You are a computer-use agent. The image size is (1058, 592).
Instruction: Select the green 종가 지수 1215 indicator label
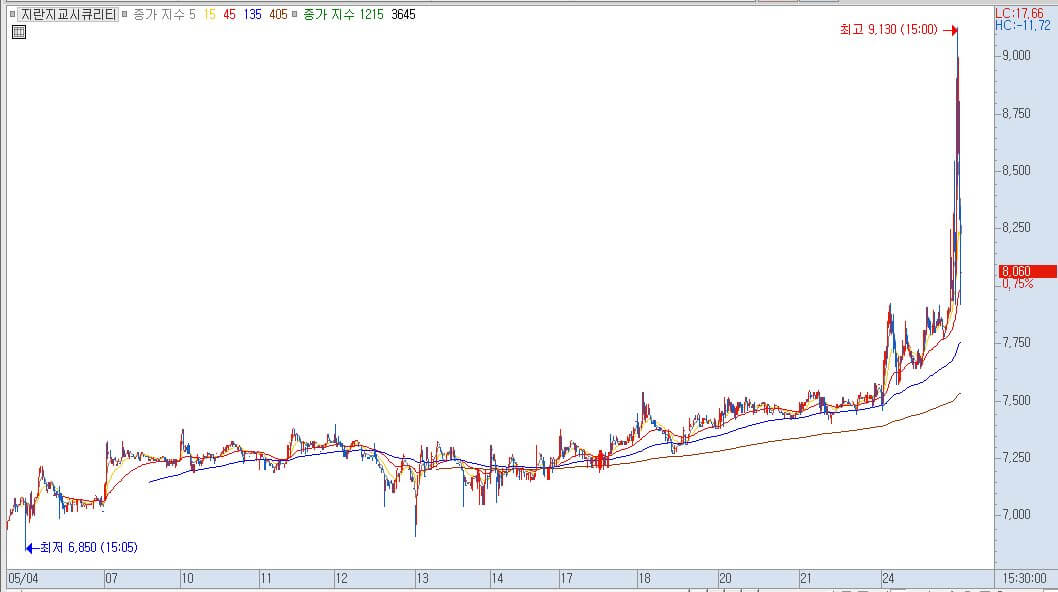coord(343,14)
